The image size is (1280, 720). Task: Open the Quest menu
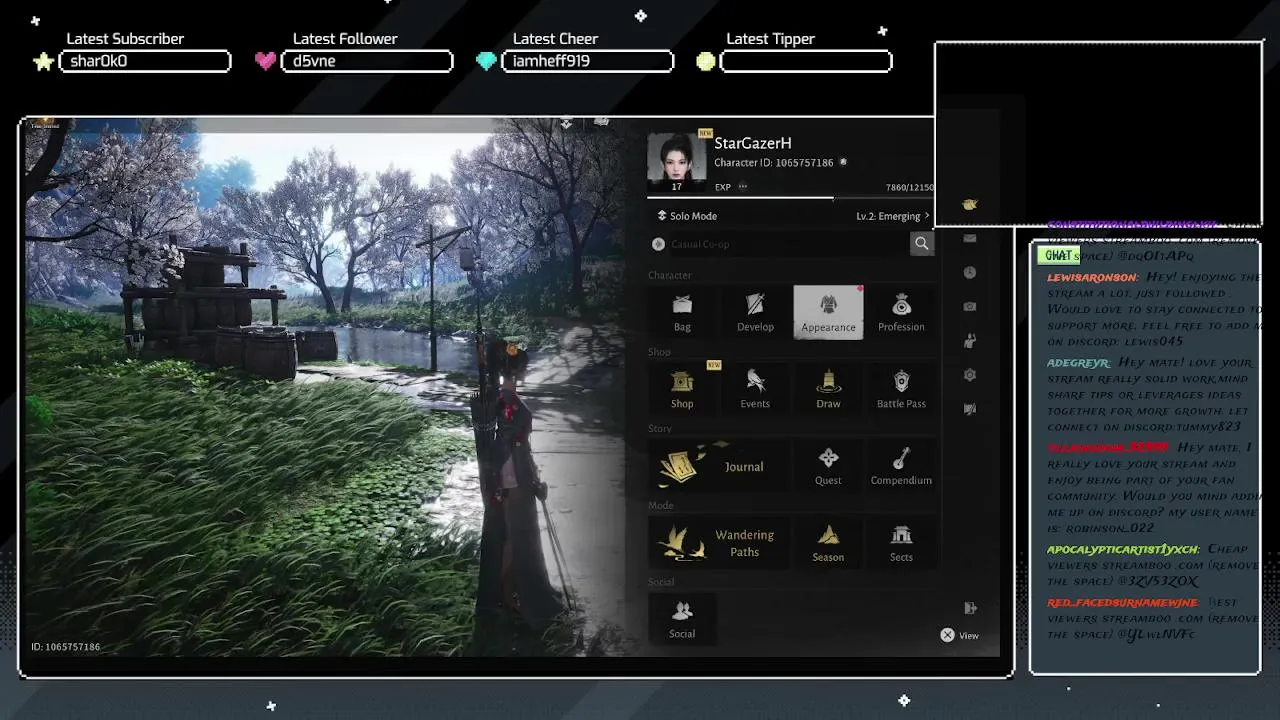pyautogui.click(x=828, y=466)
